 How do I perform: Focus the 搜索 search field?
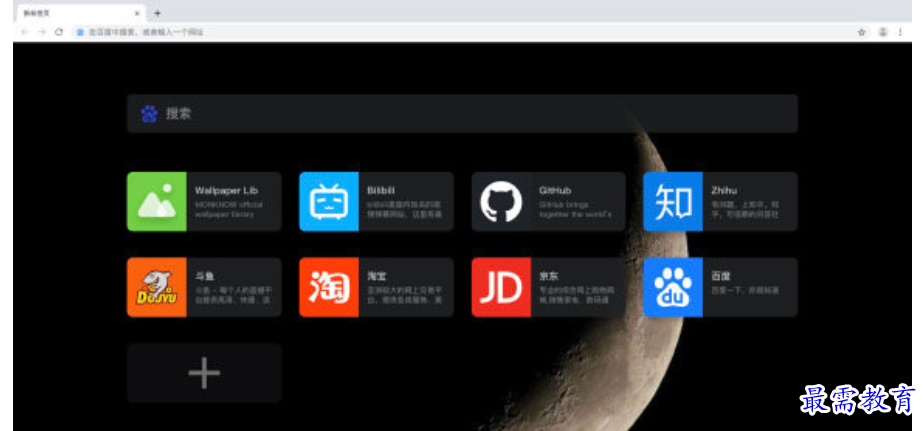463,114
